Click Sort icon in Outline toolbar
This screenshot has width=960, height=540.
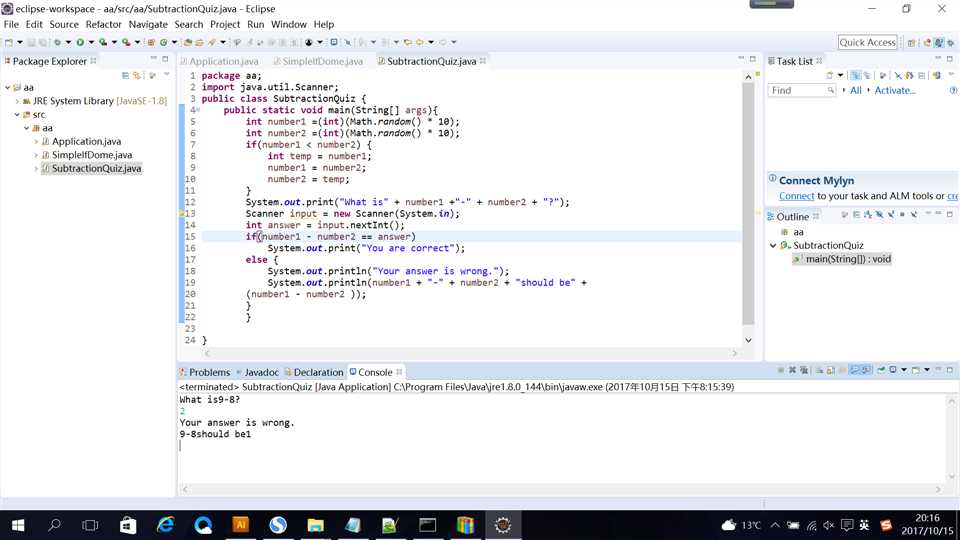click(x=868, y=214)
